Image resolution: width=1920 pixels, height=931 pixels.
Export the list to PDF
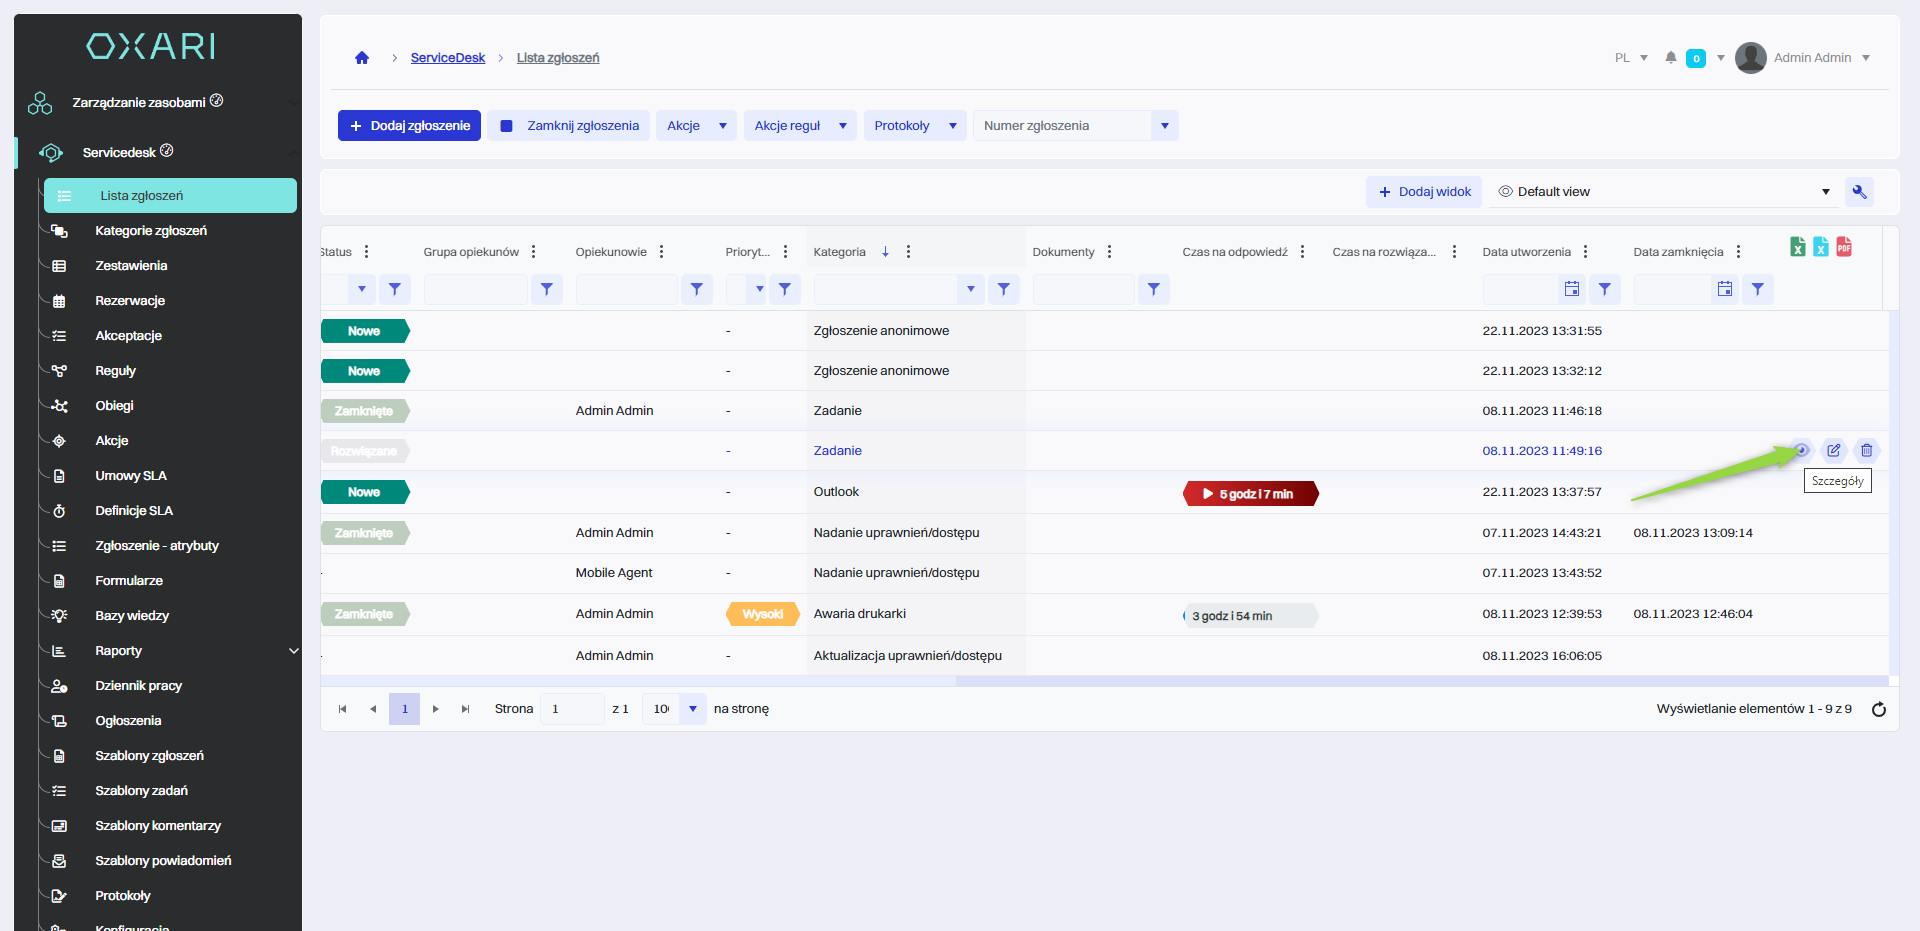[1844, 247]
